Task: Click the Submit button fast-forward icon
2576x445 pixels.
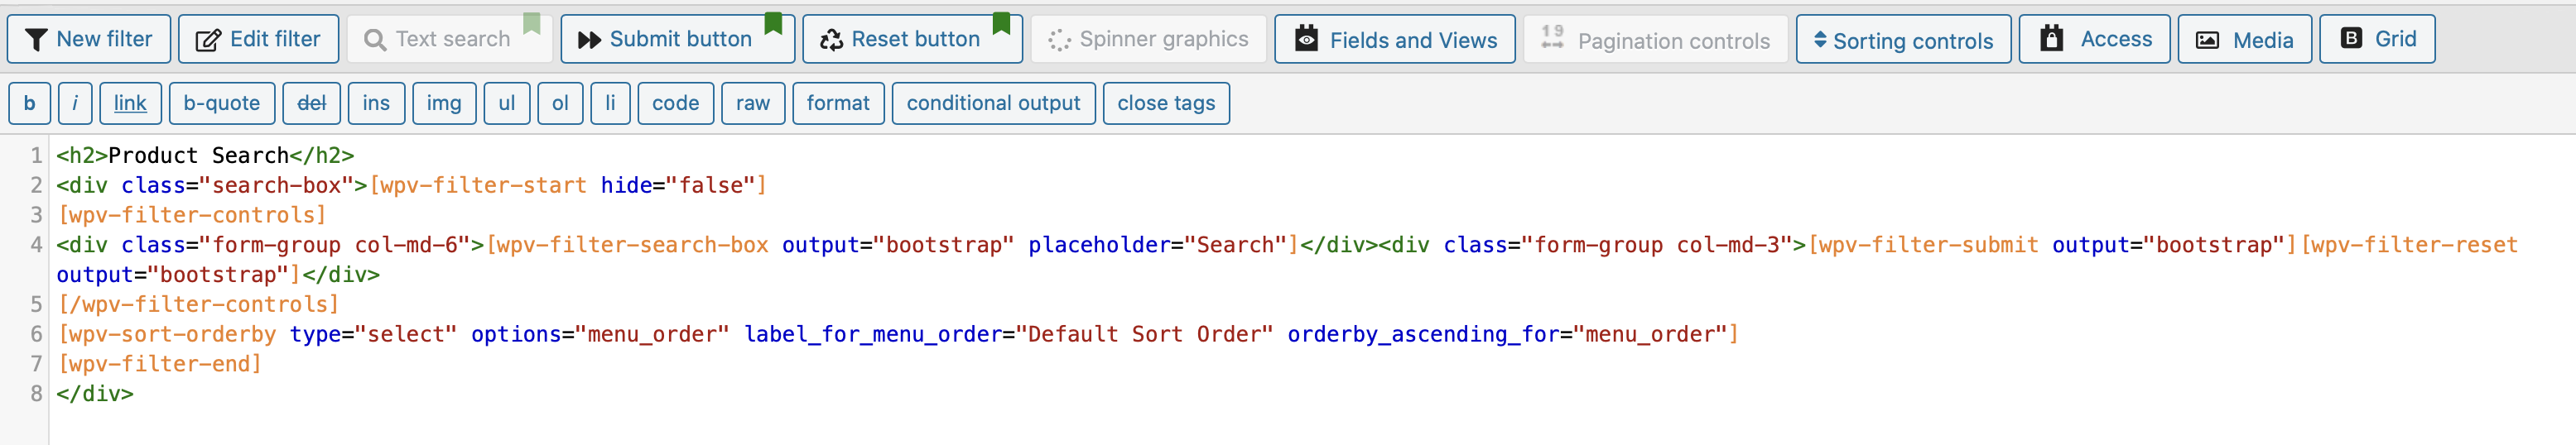Action: point(589,40)
